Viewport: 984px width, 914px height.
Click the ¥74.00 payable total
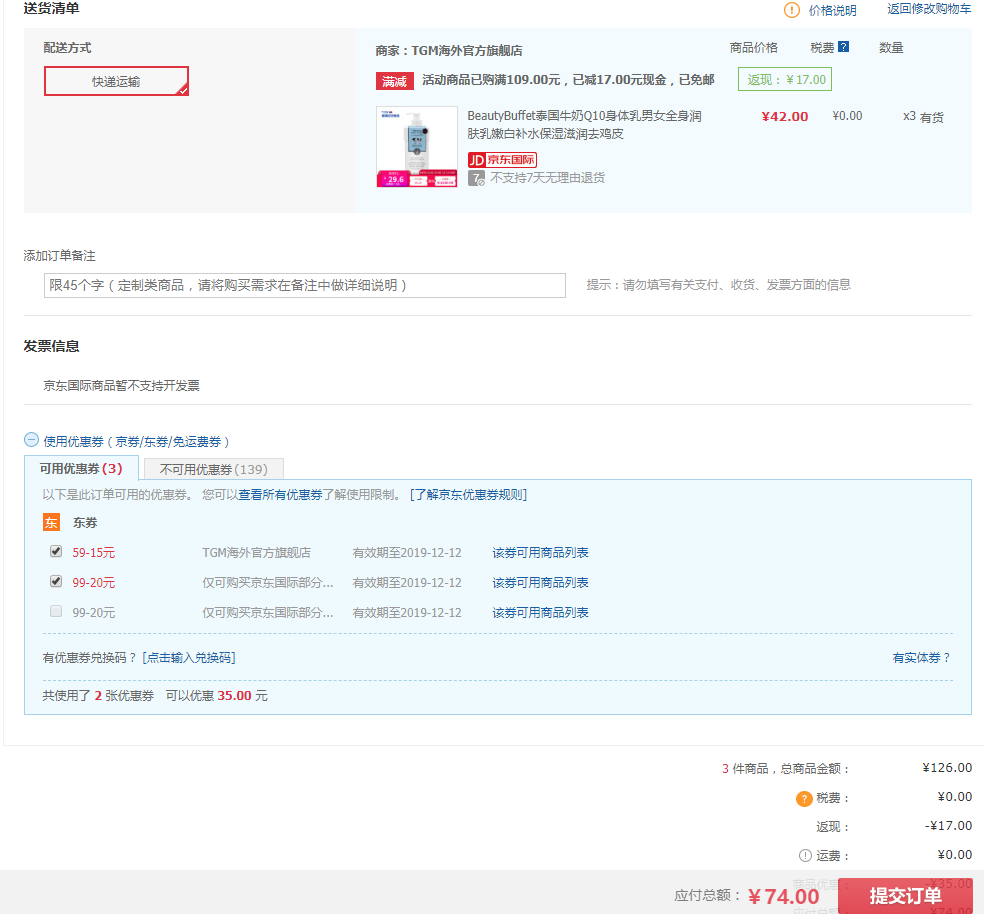784,897
